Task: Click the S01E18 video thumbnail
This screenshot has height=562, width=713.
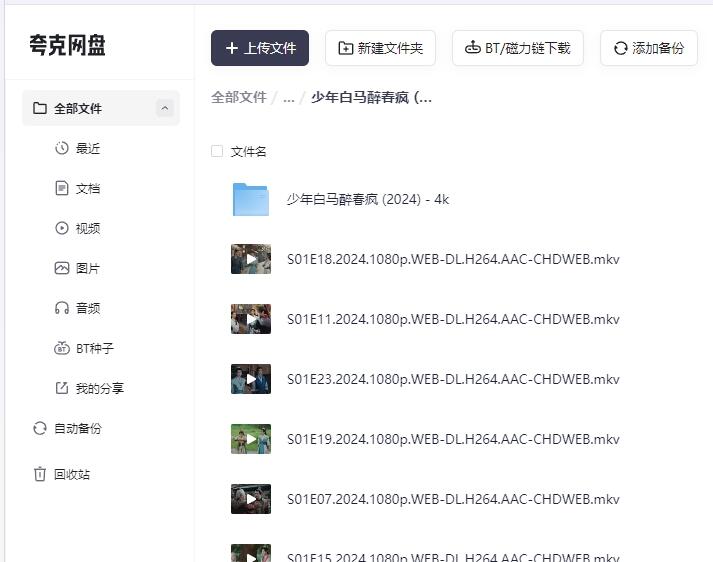Action: coord(251,259)
